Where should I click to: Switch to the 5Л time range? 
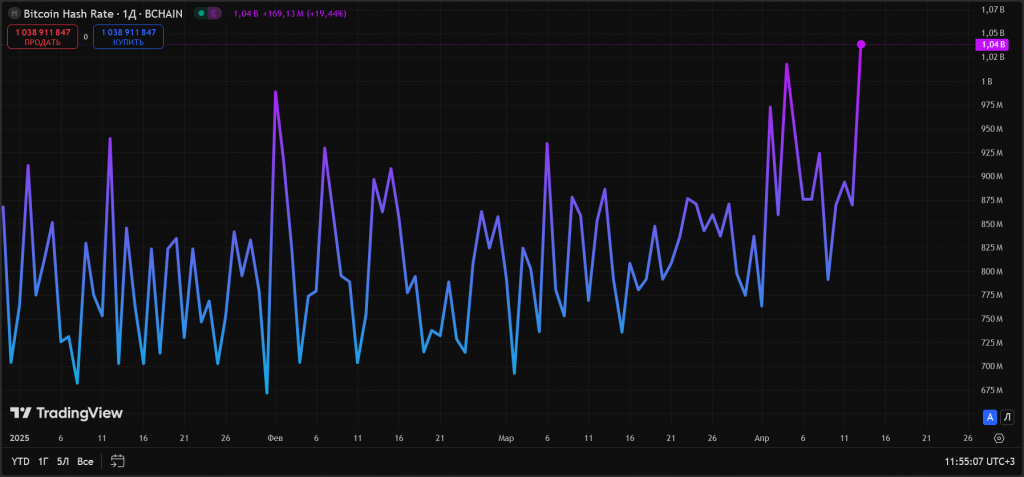(x=63, y=462)
